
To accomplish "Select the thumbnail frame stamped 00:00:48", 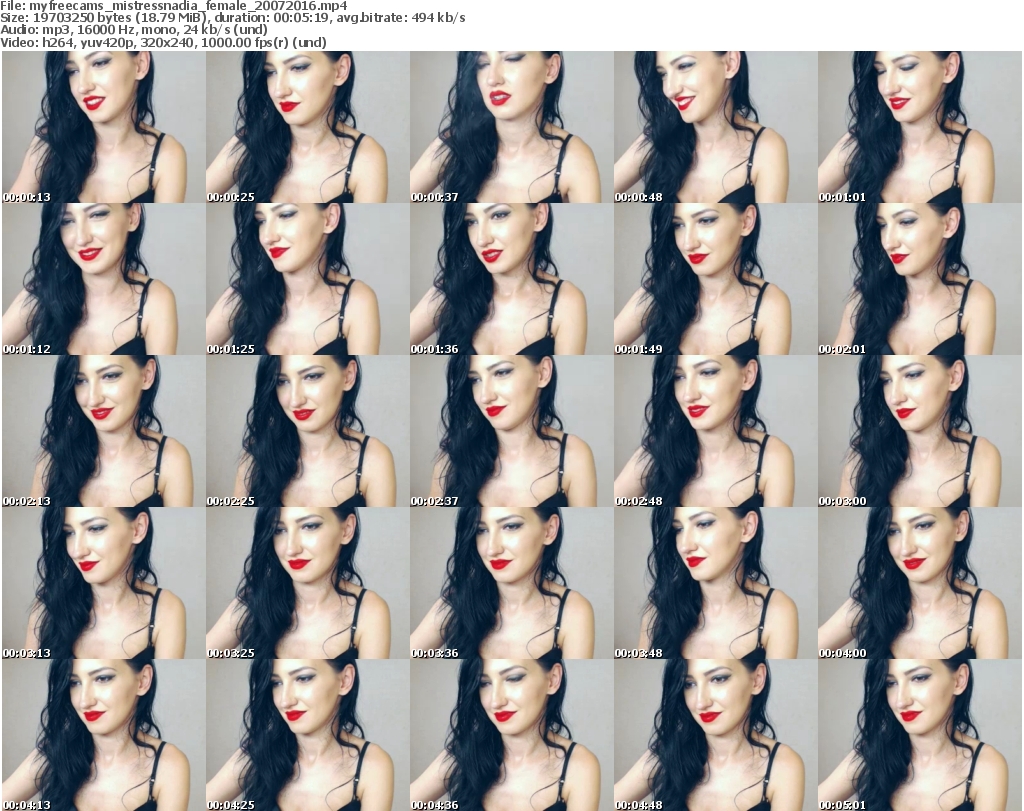I will click(715, 127).
